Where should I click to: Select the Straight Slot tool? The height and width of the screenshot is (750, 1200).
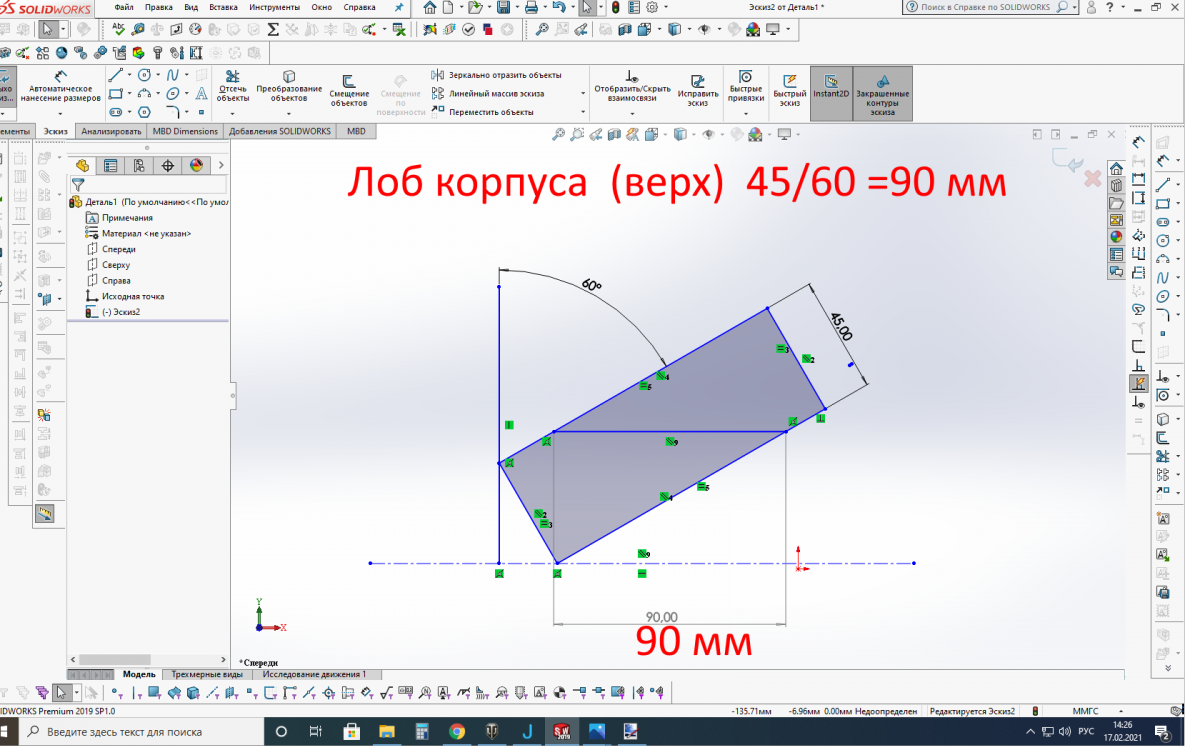[x=116, y=112]
